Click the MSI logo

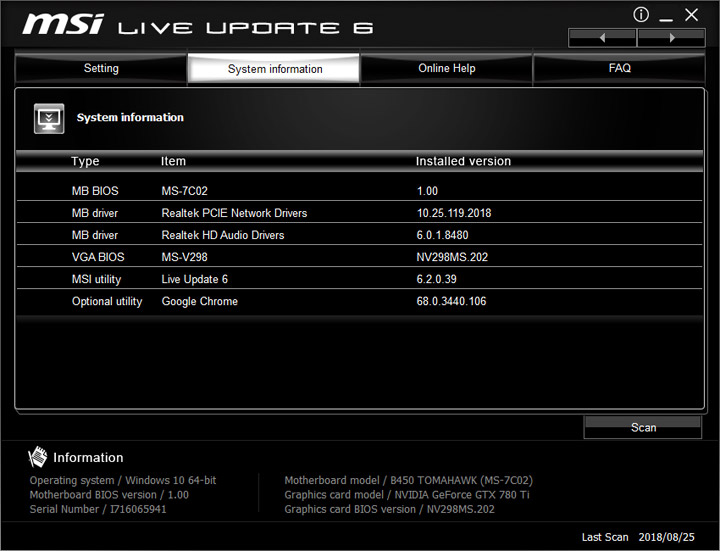pyautogui.click(x=63, y=24)
